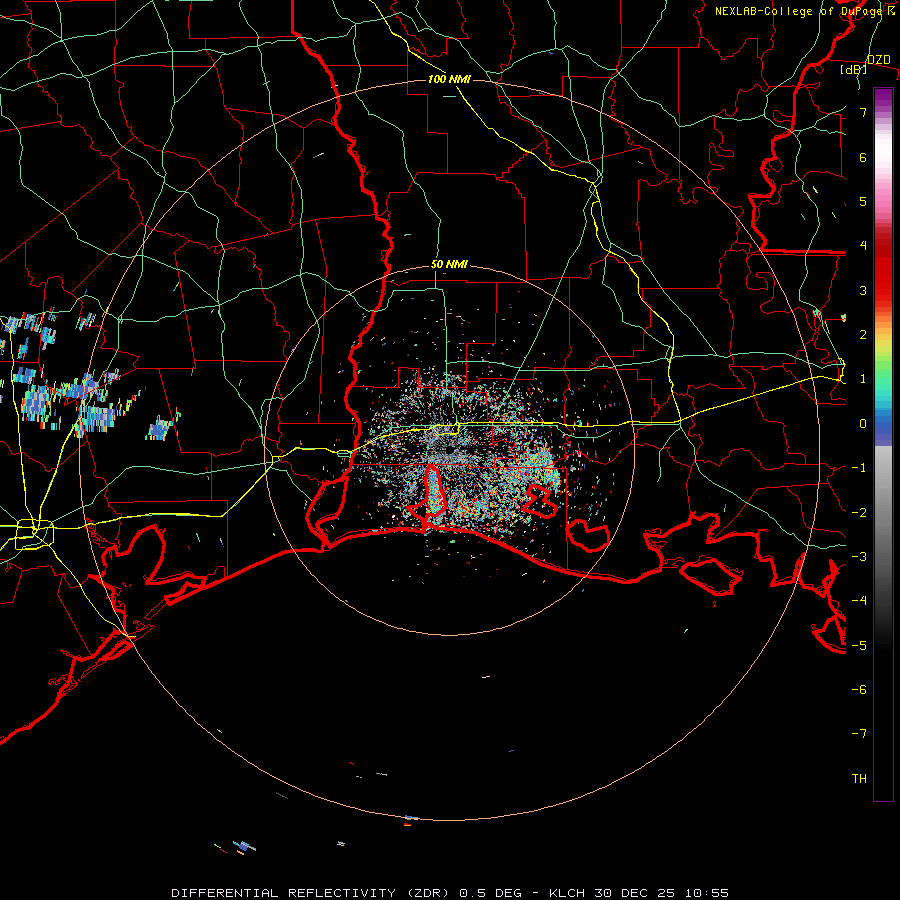The height and width of the screenshot is (900, 900).
Task: Click the 5 value on color scale
Action: (863, 201)
